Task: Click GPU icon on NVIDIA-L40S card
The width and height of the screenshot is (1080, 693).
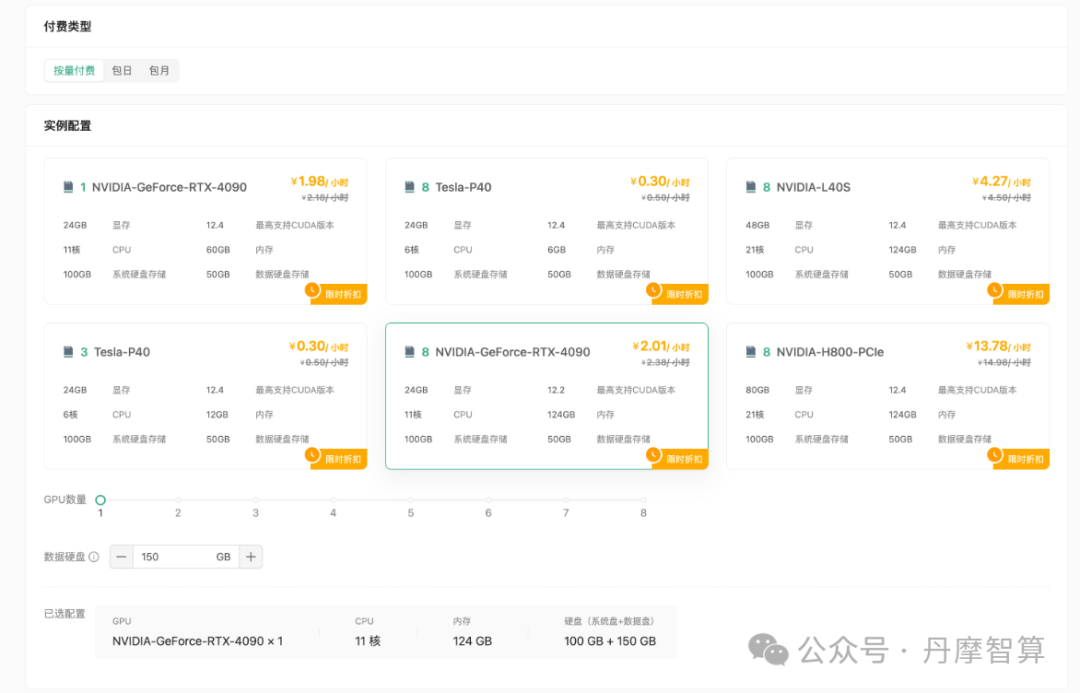Action: point(751,187)
